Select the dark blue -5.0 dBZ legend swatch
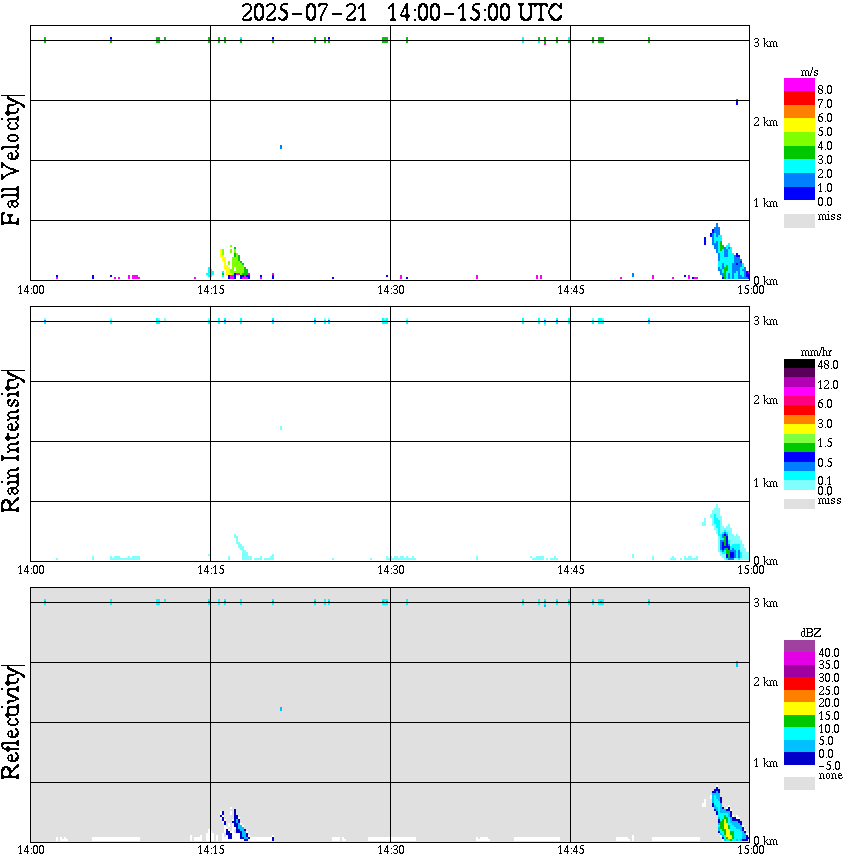The height and width of the screenshot is (868, 850). 799,758
